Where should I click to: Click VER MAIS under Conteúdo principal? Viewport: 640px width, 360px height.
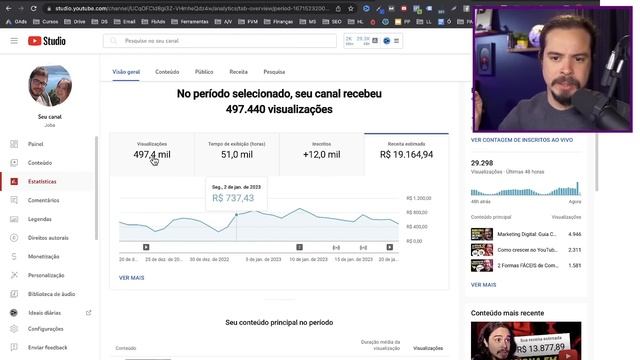tap(483, 285)
